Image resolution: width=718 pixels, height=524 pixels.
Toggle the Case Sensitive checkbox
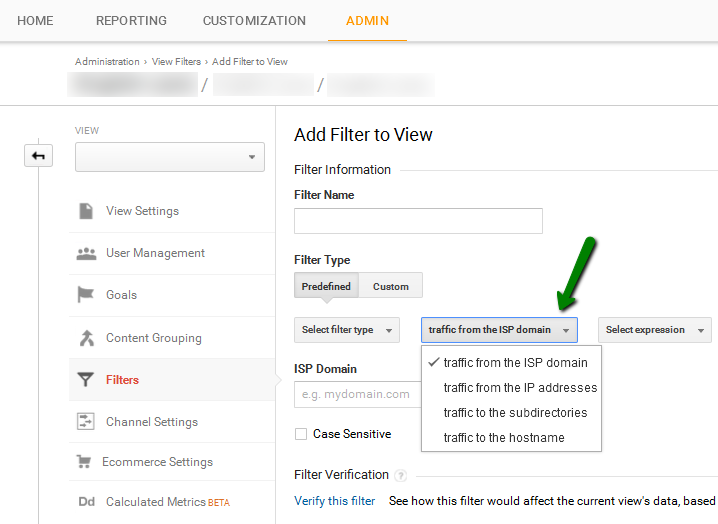point(301,434)
